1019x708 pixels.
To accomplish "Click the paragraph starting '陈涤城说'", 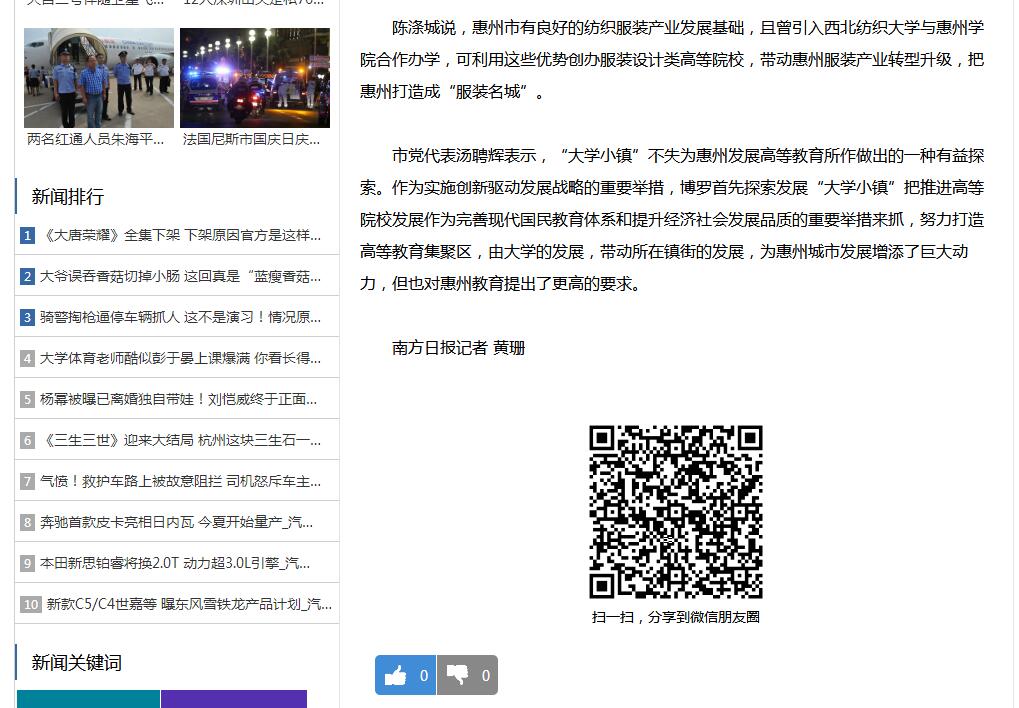I will click(x=672, y=60).
